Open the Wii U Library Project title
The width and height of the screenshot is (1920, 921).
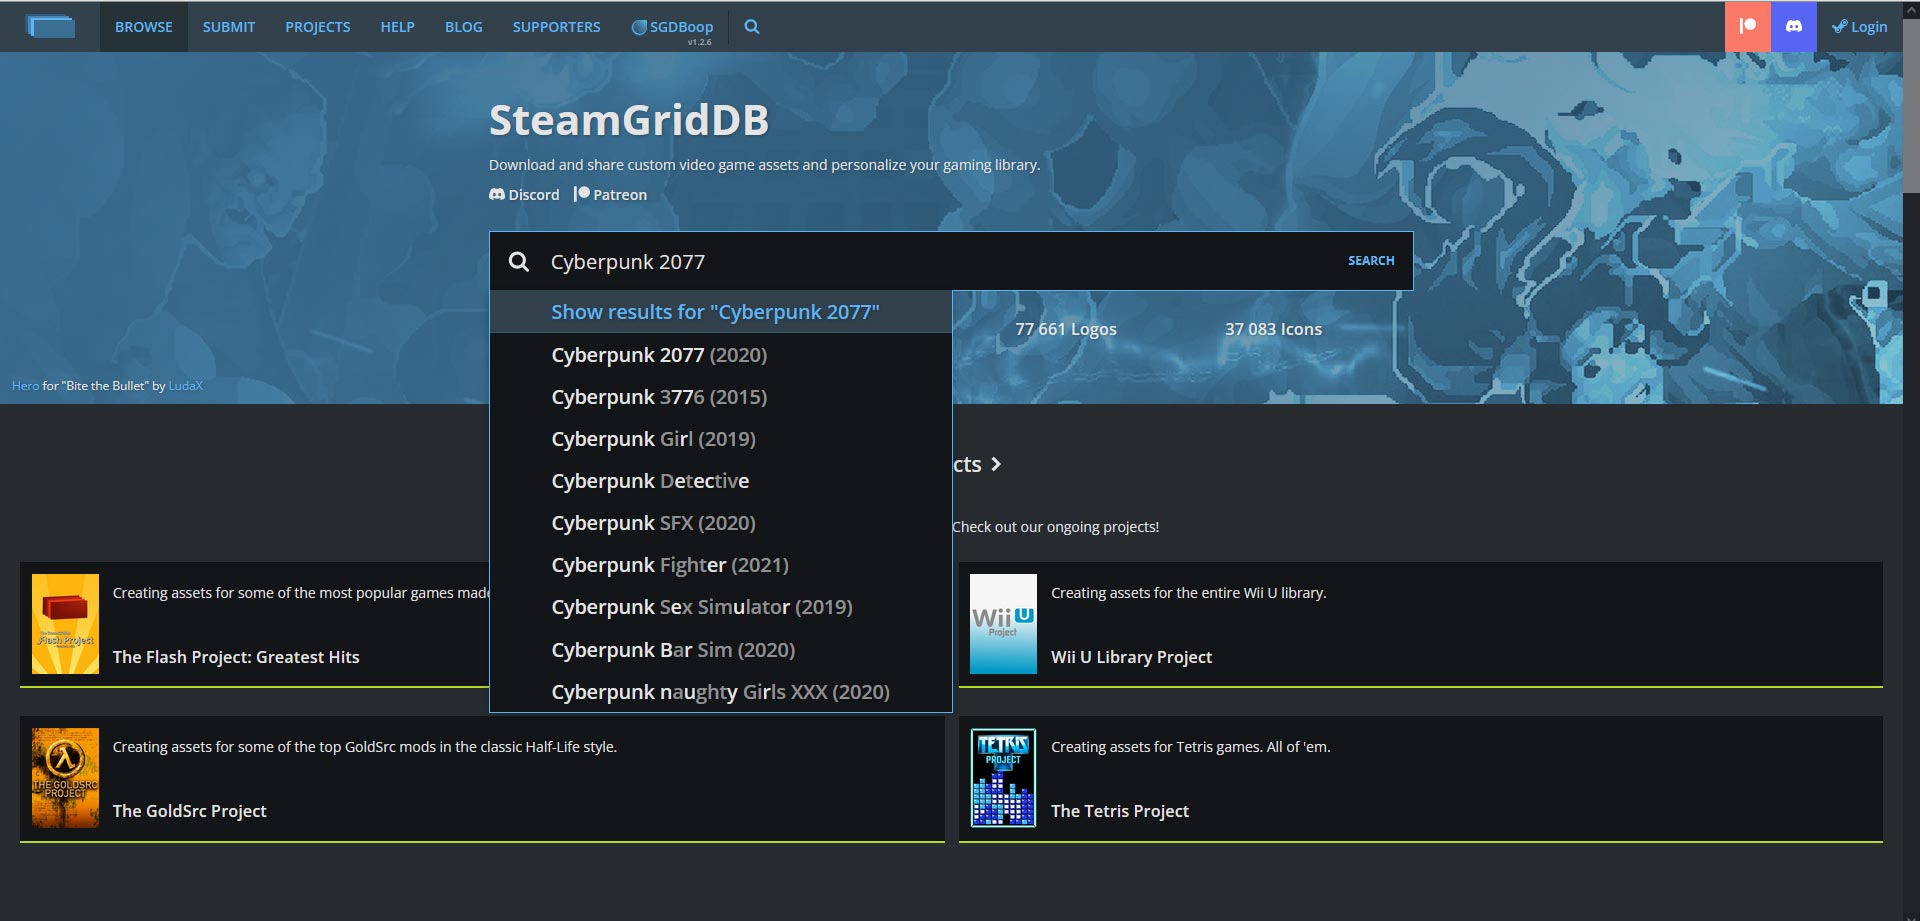pyautogui.click(x=1131, y=657)
